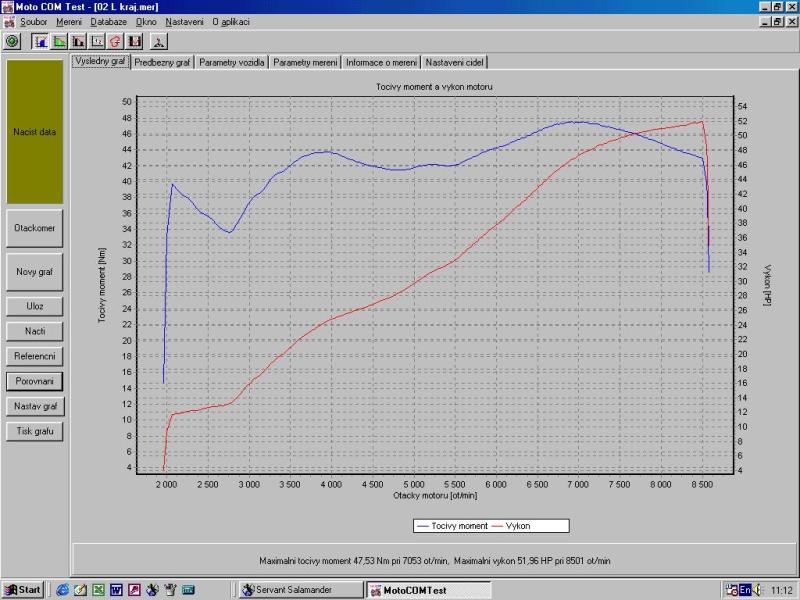Switch to Servant Salamander in taskbar

(299, 590)
